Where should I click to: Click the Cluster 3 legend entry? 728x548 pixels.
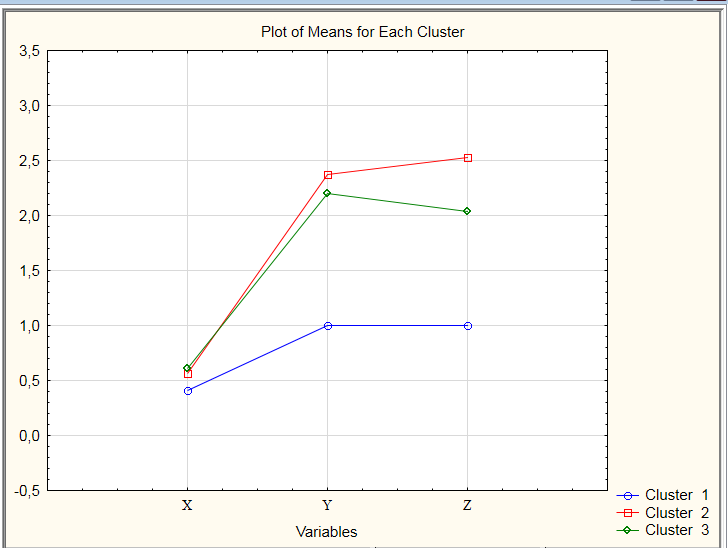click(663, 530)
